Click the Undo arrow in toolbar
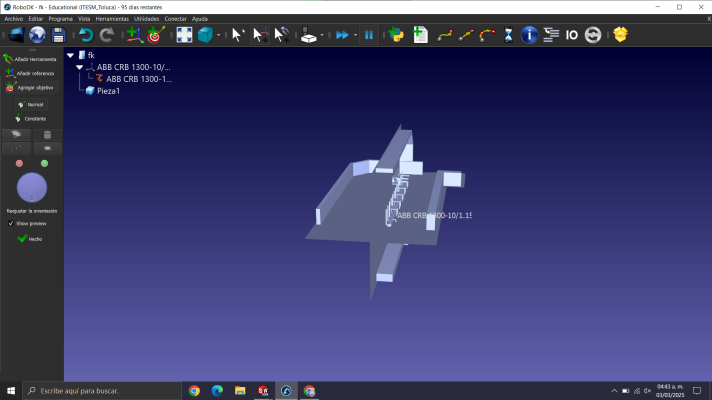Image resolution: width=712 pixels, height=400 pixels. [x=86, y=35]
